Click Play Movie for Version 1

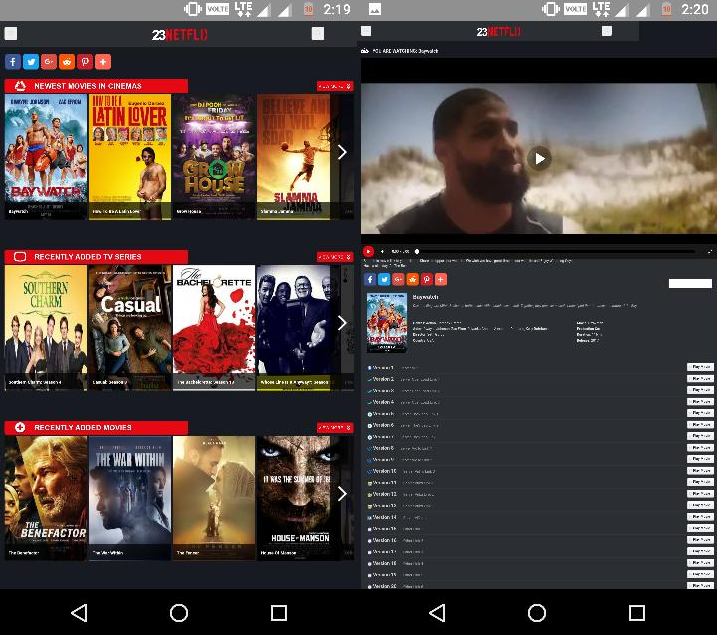click(700, 367)
